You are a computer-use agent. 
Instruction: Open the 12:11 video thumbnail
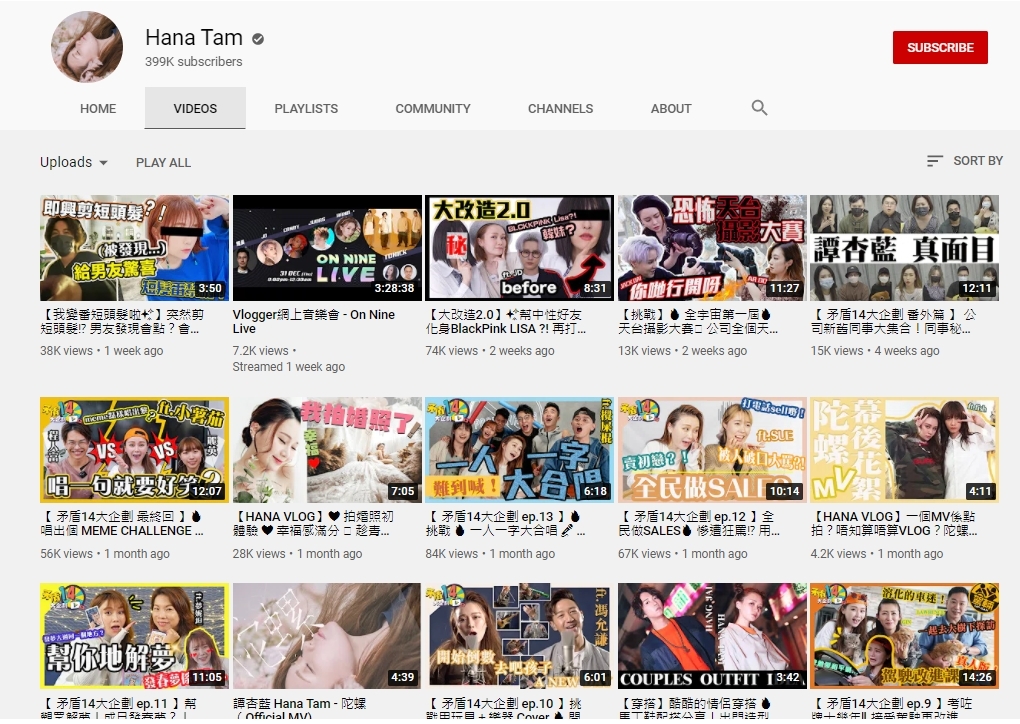[x=904, y=247]
